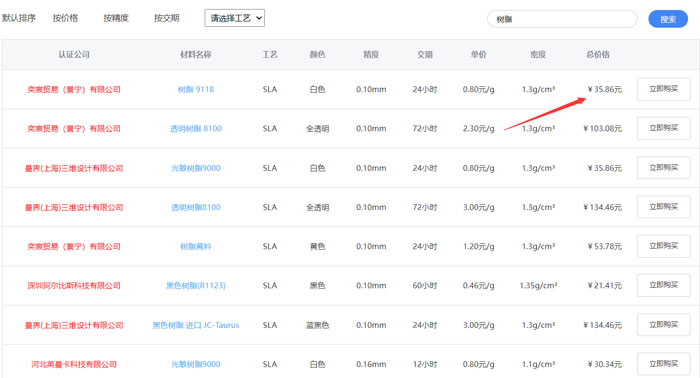This screenshot has height=378, width=700.
Task: Select the 2.30元/g unit price cell
Action: tap(479, 129)
